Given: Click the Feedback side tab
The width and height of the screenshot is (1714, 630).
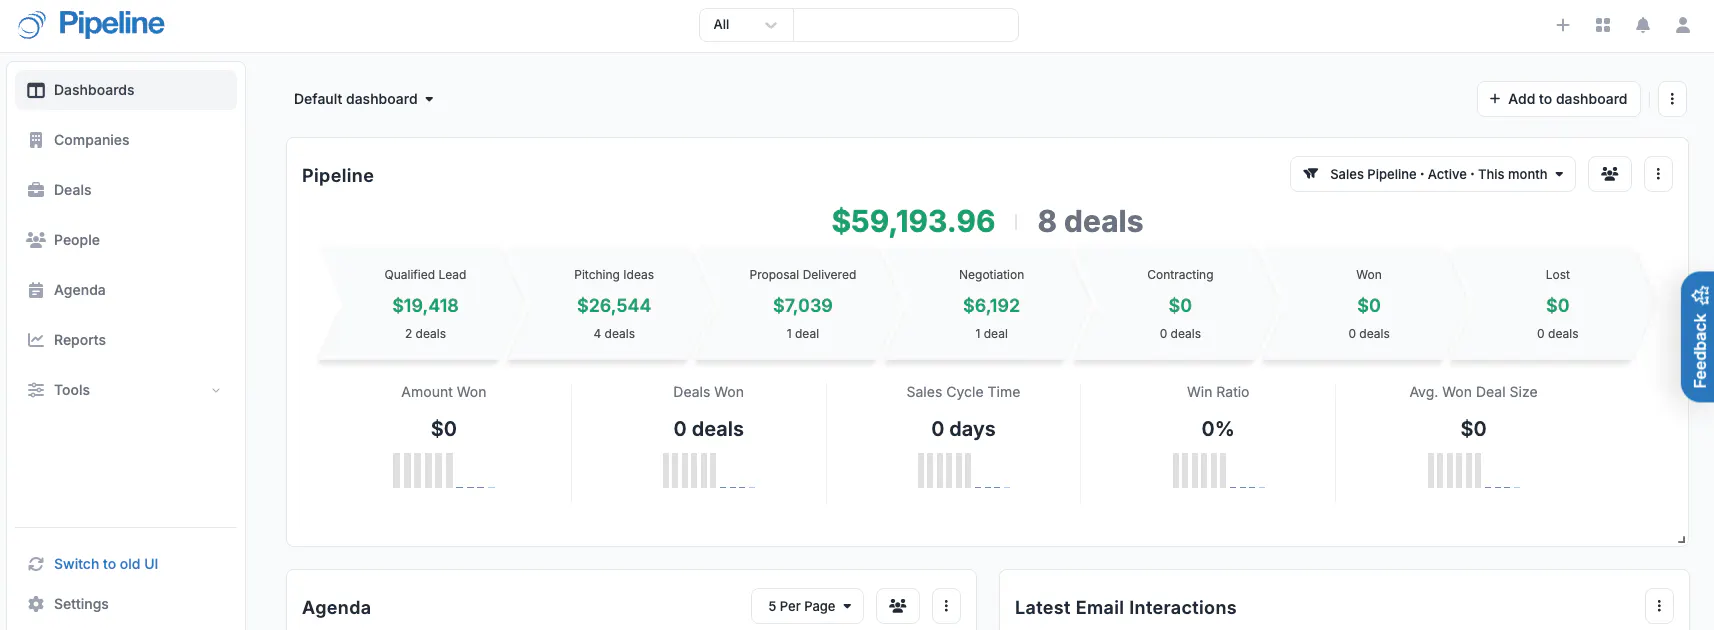Looking at the screenshot, I should (1699, 337).
